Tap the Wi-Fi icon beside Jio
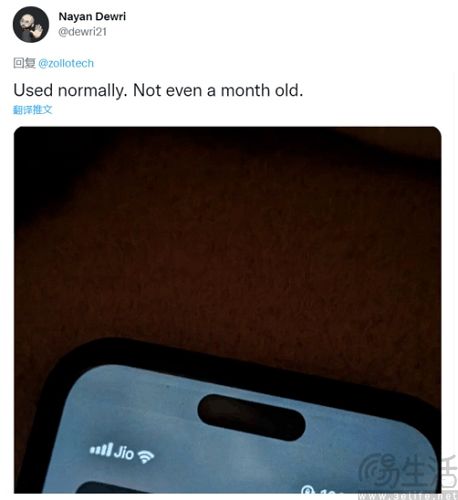This screenshot has height=500, width=458. click(146, 456)
